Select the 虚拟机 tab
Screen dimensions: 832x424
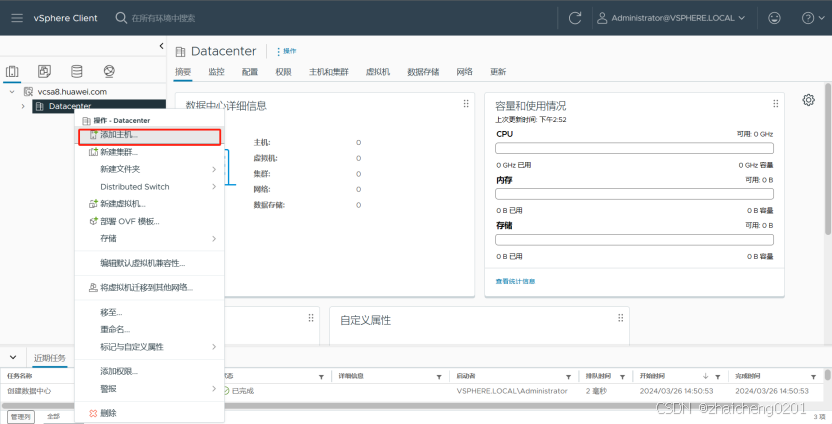coord(378,72)
